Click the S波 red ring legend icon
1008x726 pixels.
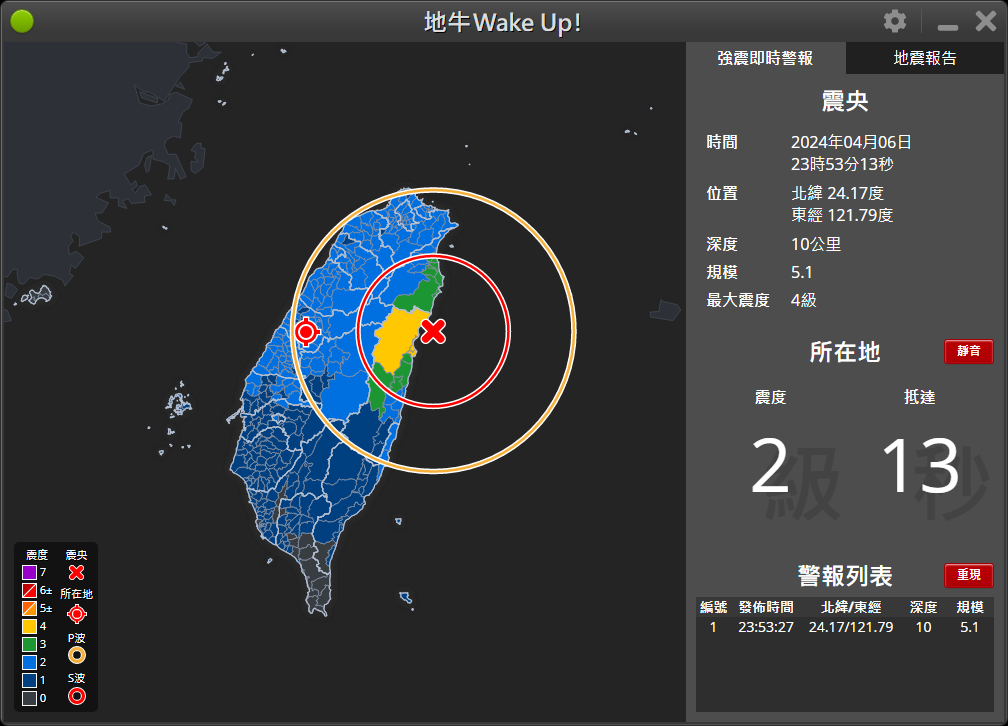[x=76, y=696]
